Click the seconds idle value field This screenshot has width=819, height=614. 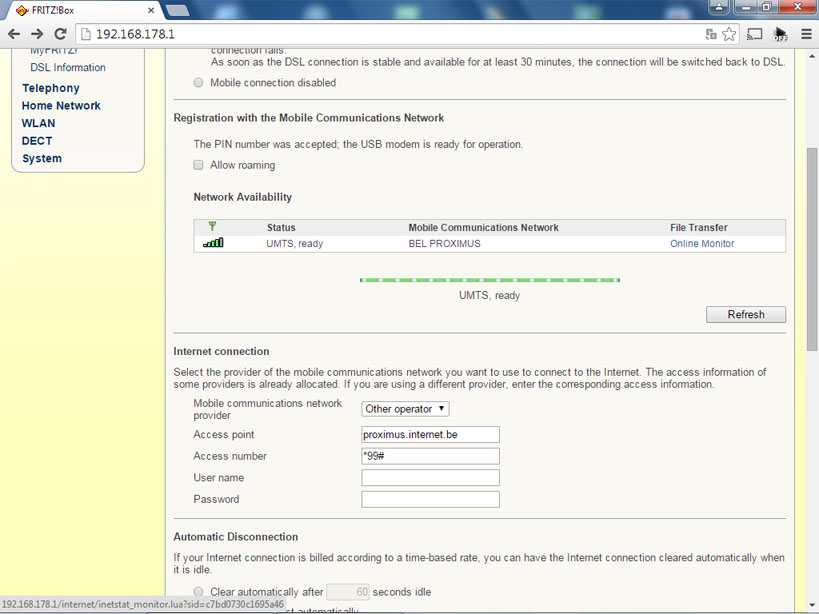pyautogui.click(x=348, y=592)
